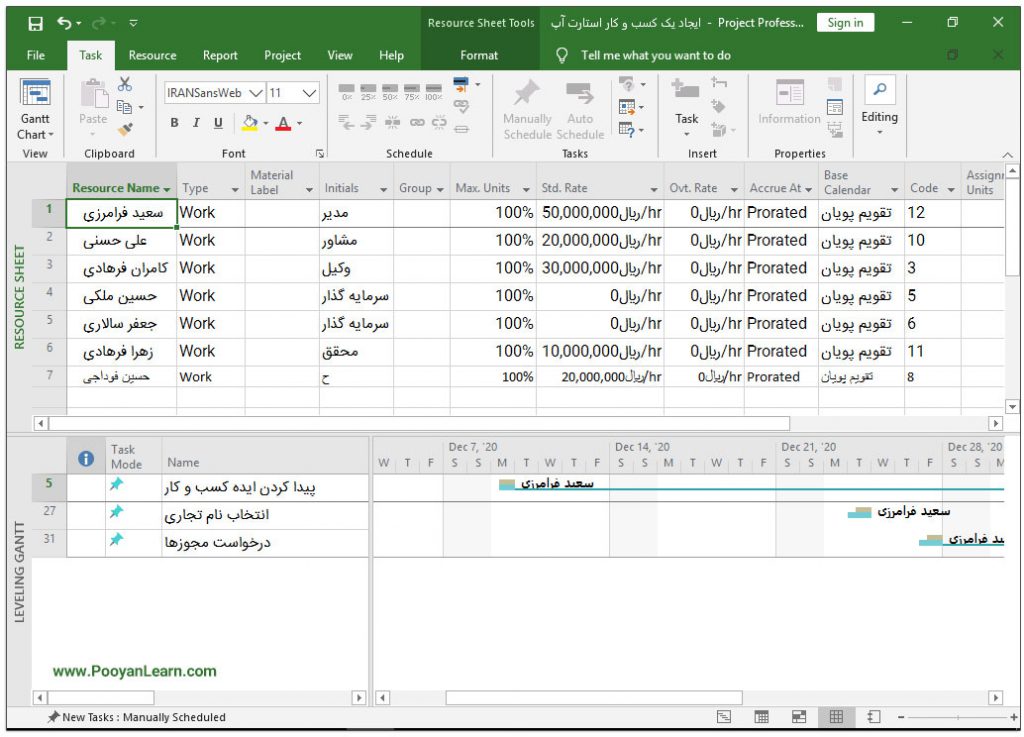Screen dimensions: 1024x737
Task: Select the 50,000,000 Std. Rate cell
Action: point(600,213)
